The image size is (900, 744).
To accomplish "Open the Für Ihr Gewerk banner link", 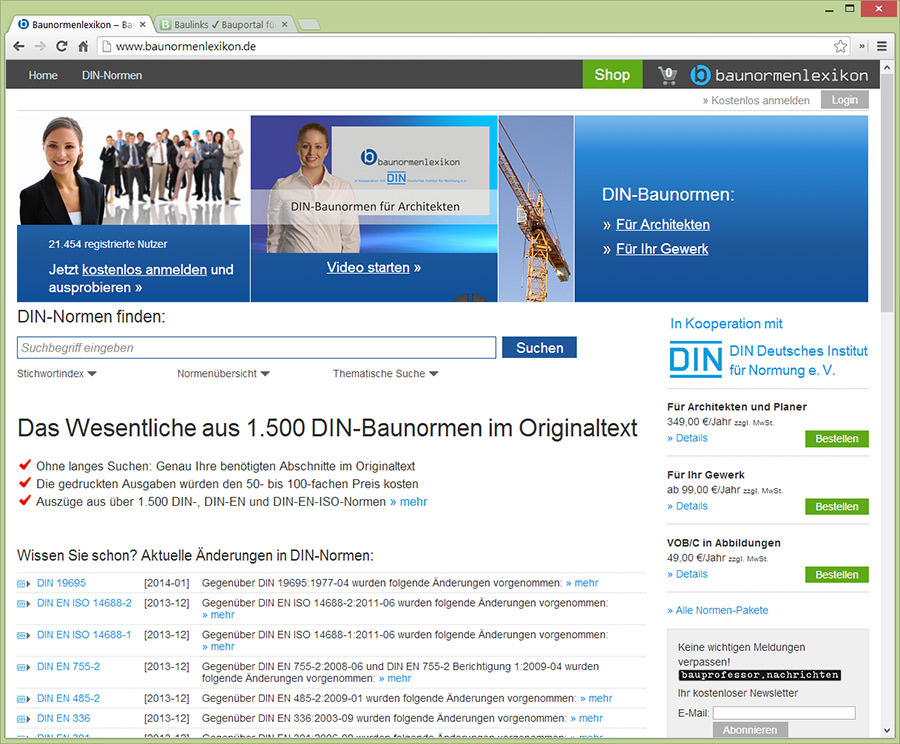I will [x=662, y=249].
